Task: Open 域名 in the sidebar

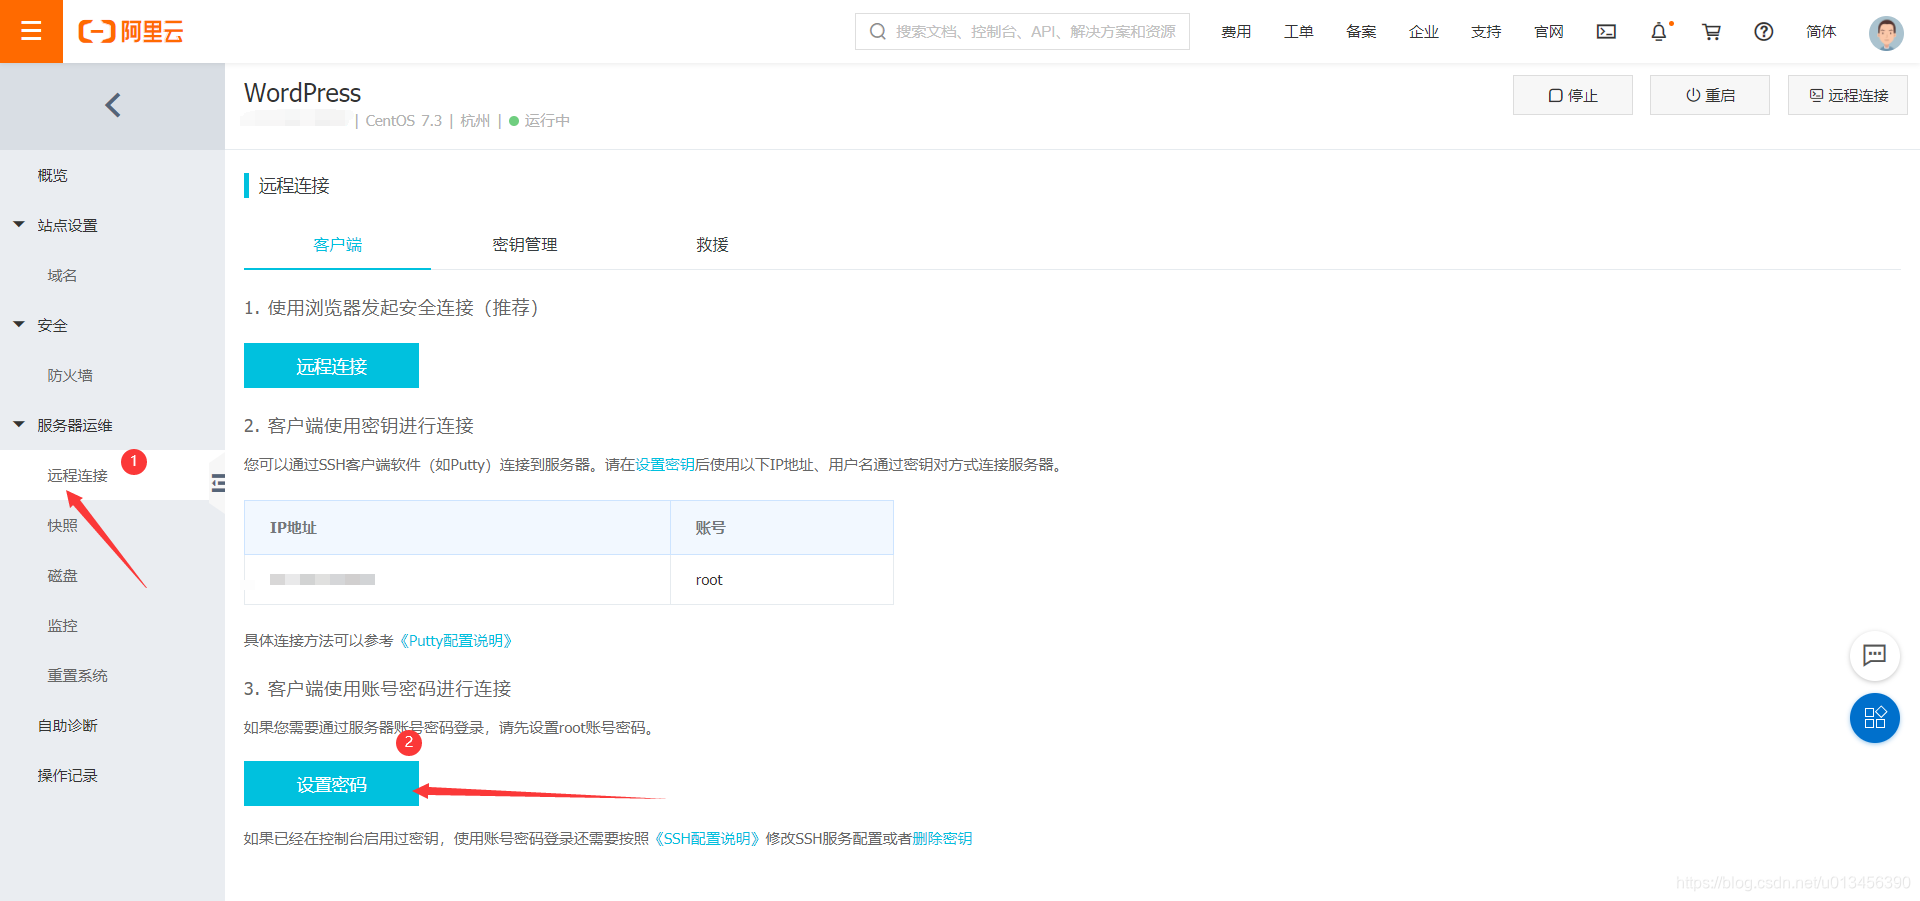Action: [62, 275]
